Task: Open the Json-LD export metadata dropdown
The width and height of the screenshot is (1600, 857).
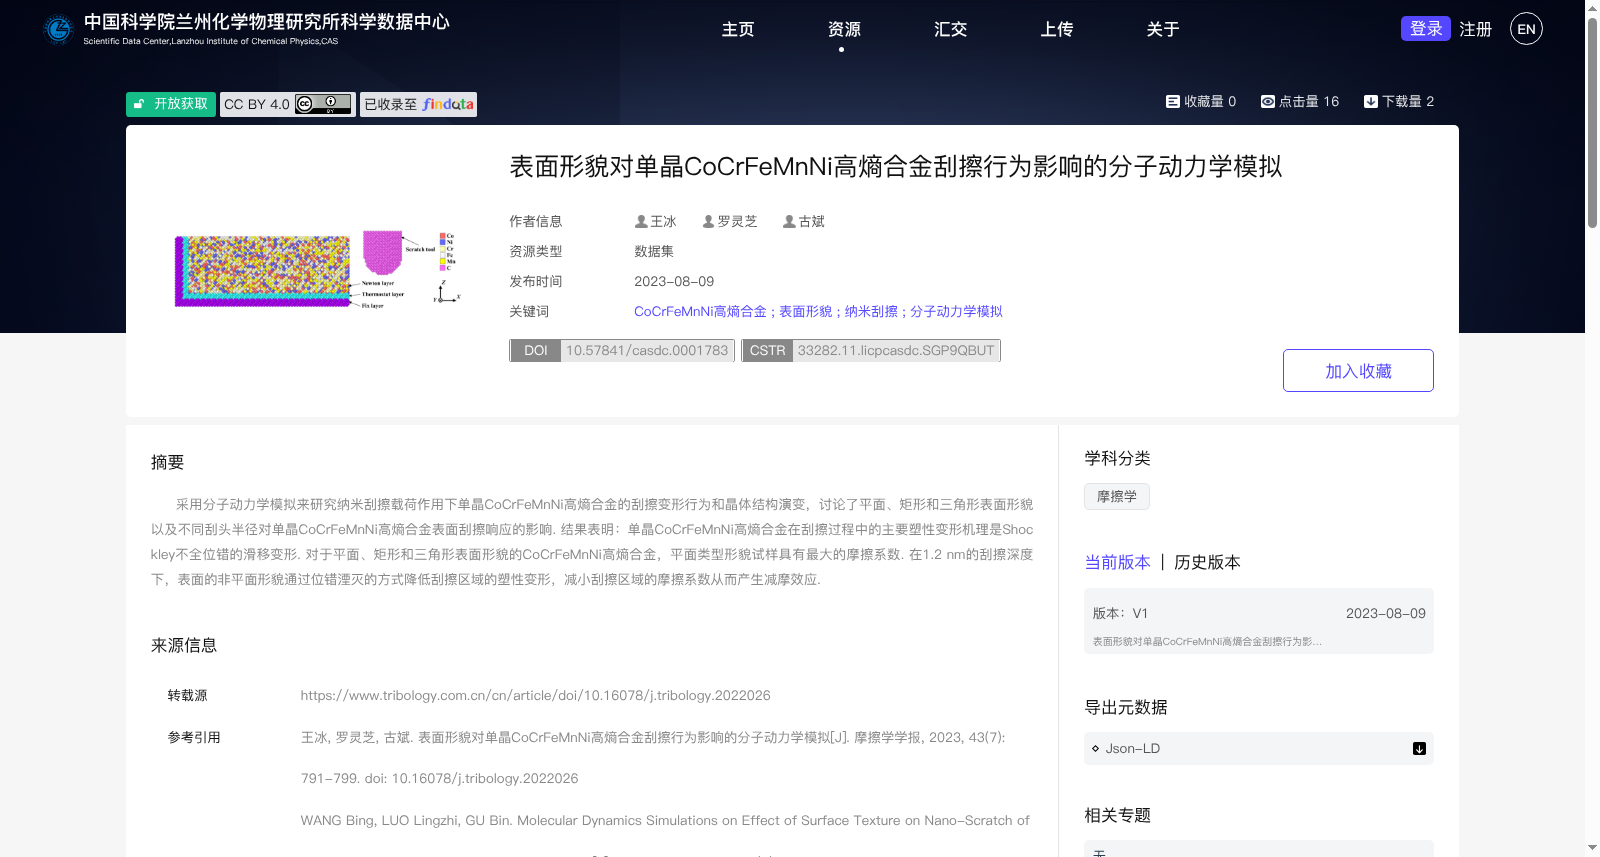Action: (x=1259, y=748)
